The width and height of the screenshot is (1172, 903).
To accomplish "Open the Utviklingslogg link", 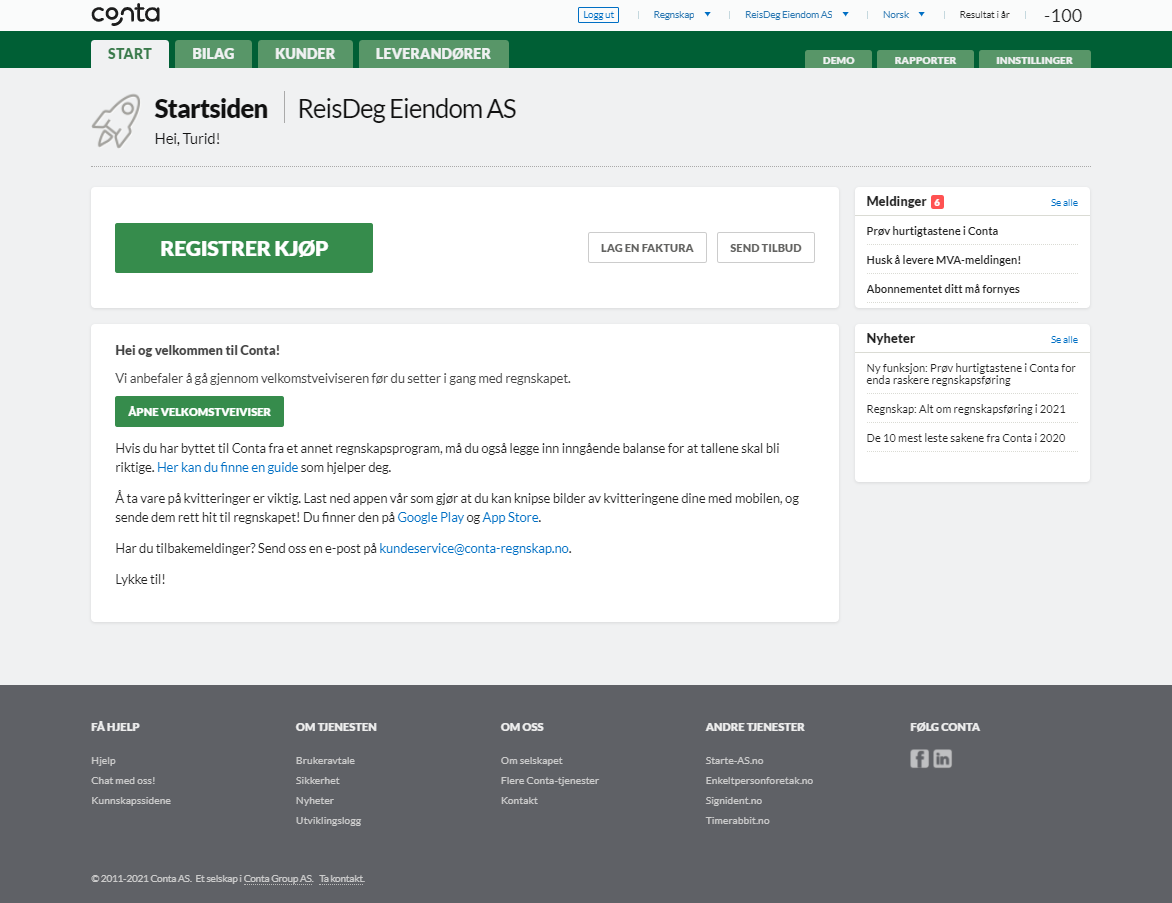I will pyautogui.click(x=328, y=821).
